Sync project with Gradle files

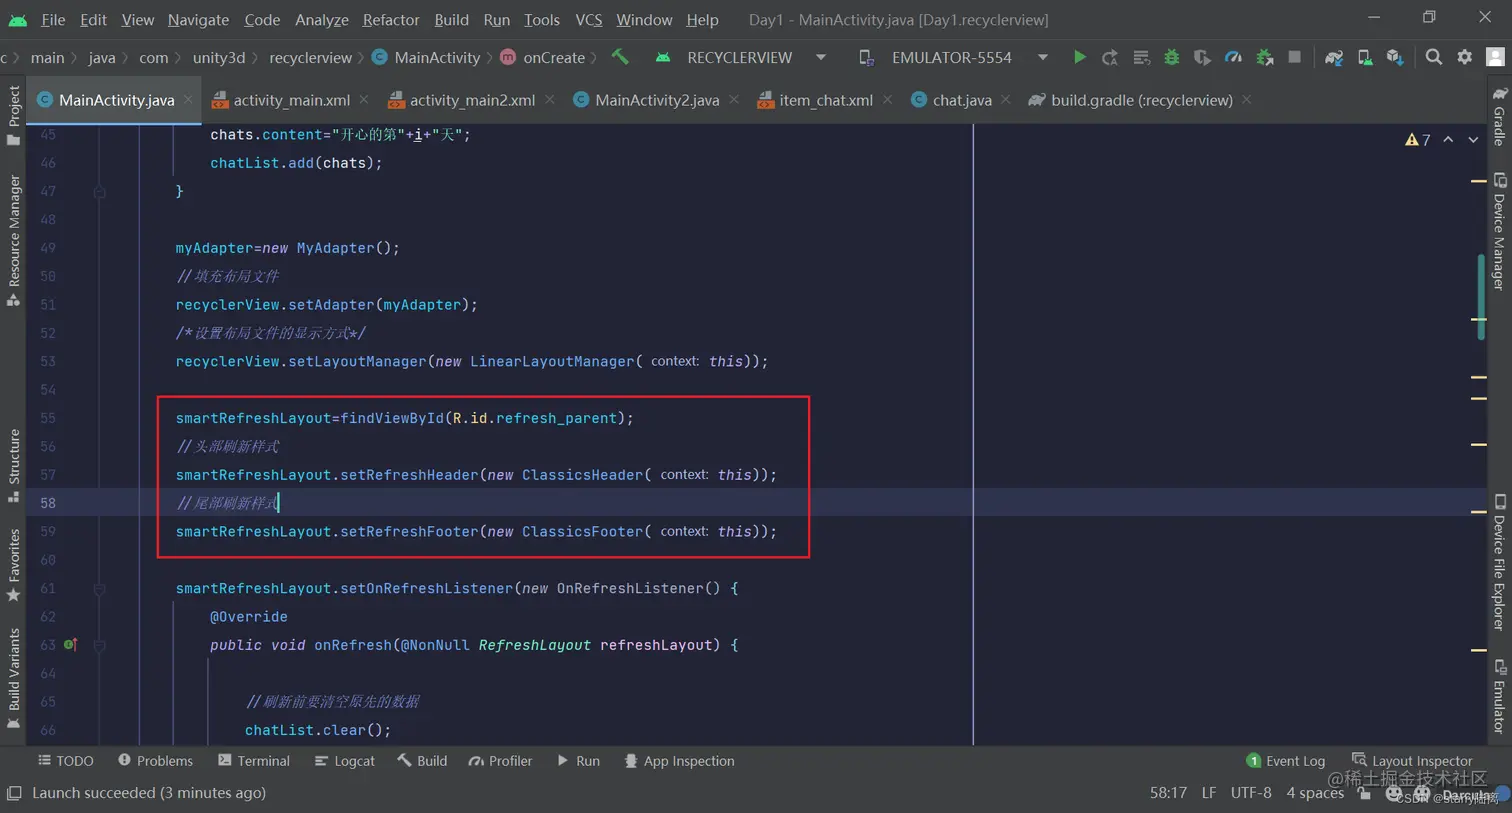pyautogui.click(x=1334, y=57)
